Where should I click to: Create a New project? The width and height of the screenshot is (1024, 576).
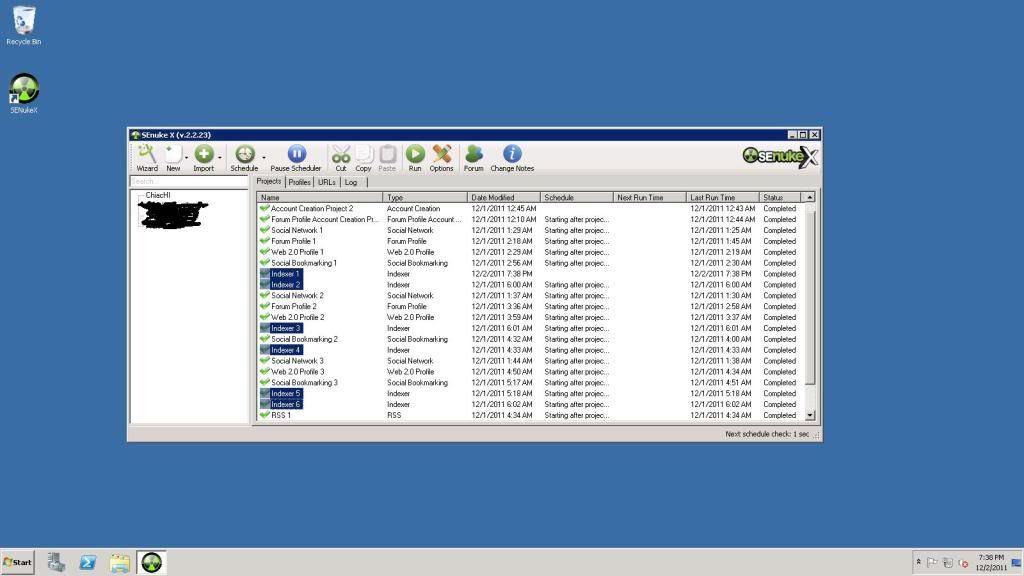click(x=172, y=158)
